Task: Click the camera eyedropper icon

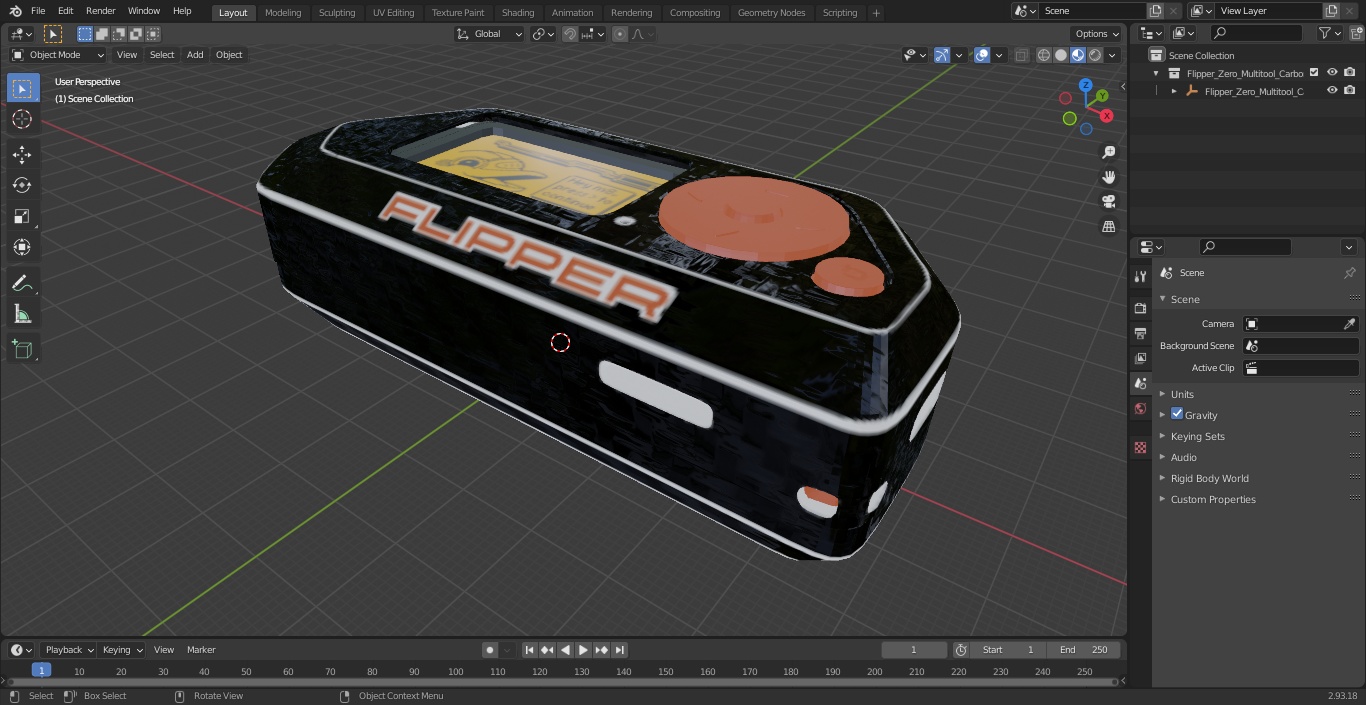Action: pyautogui.click(x=1349, y=324)
